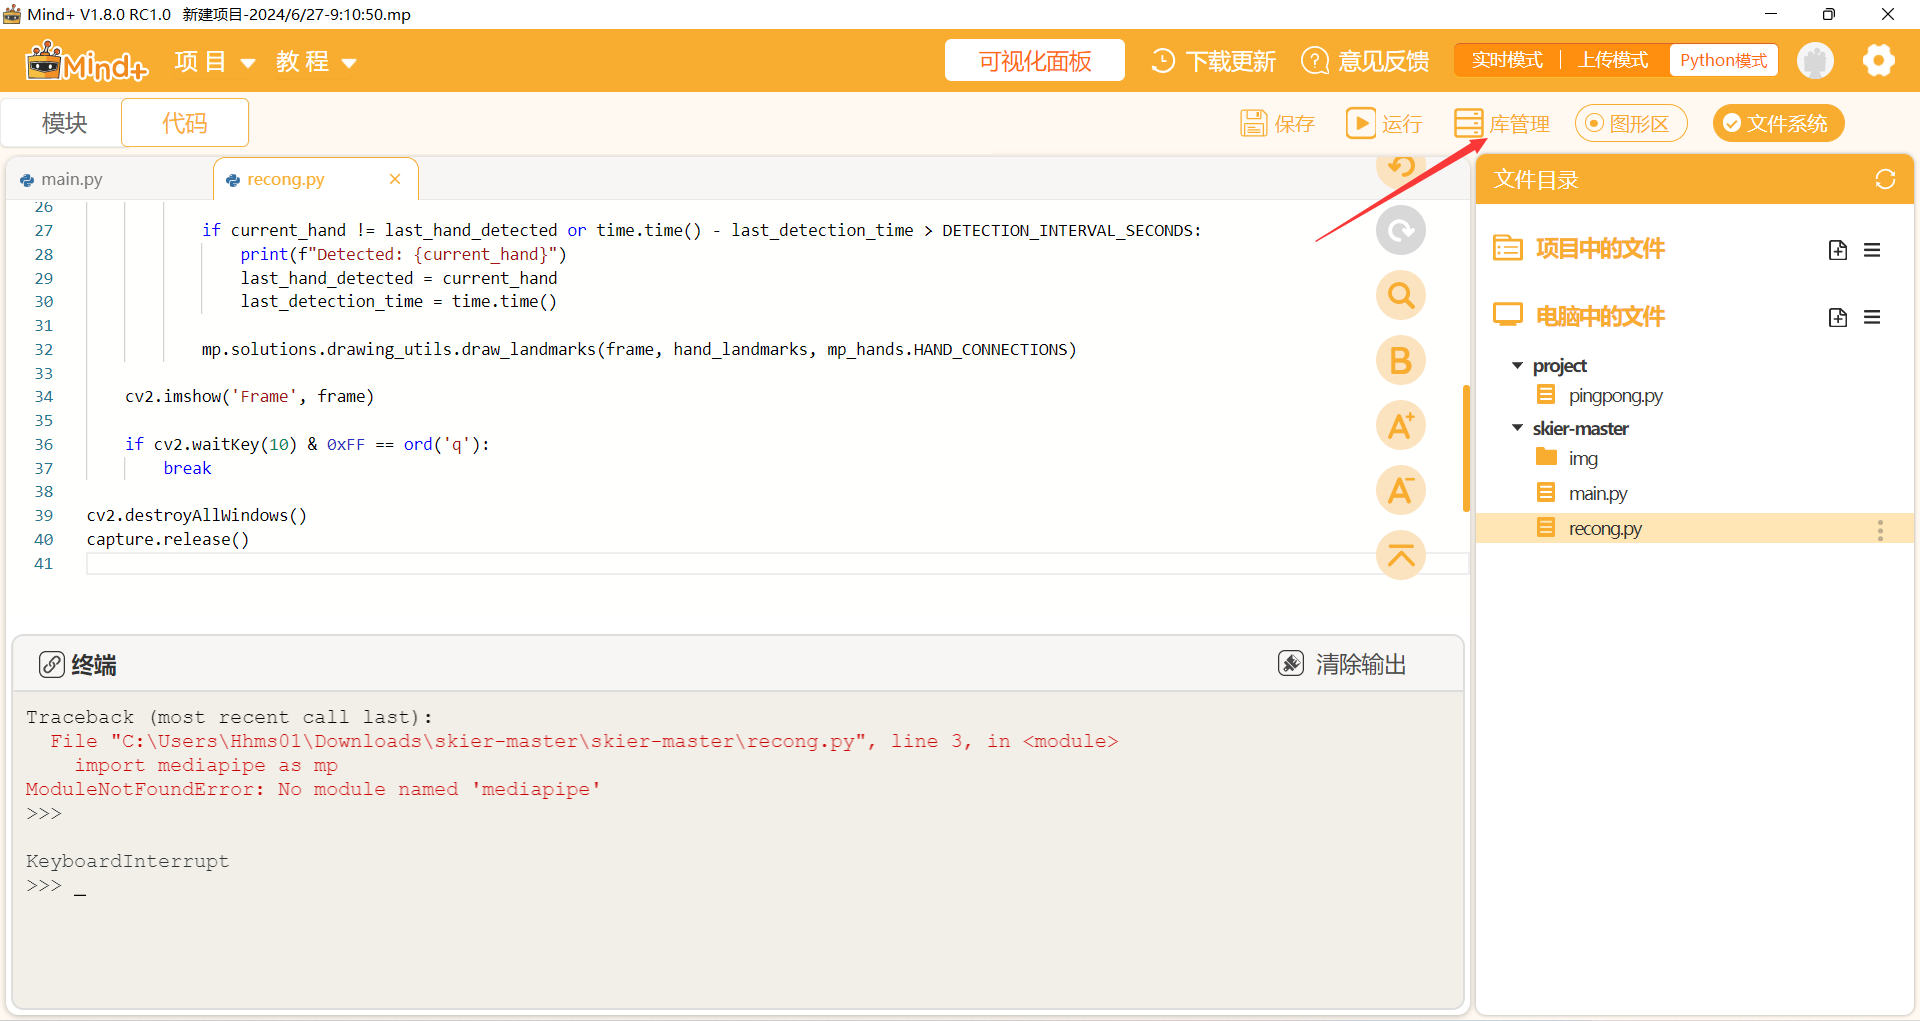Switch to 实时模式
Image resolution: width=1920 pixels, height=1021 pixels.
coord(1507,60)
